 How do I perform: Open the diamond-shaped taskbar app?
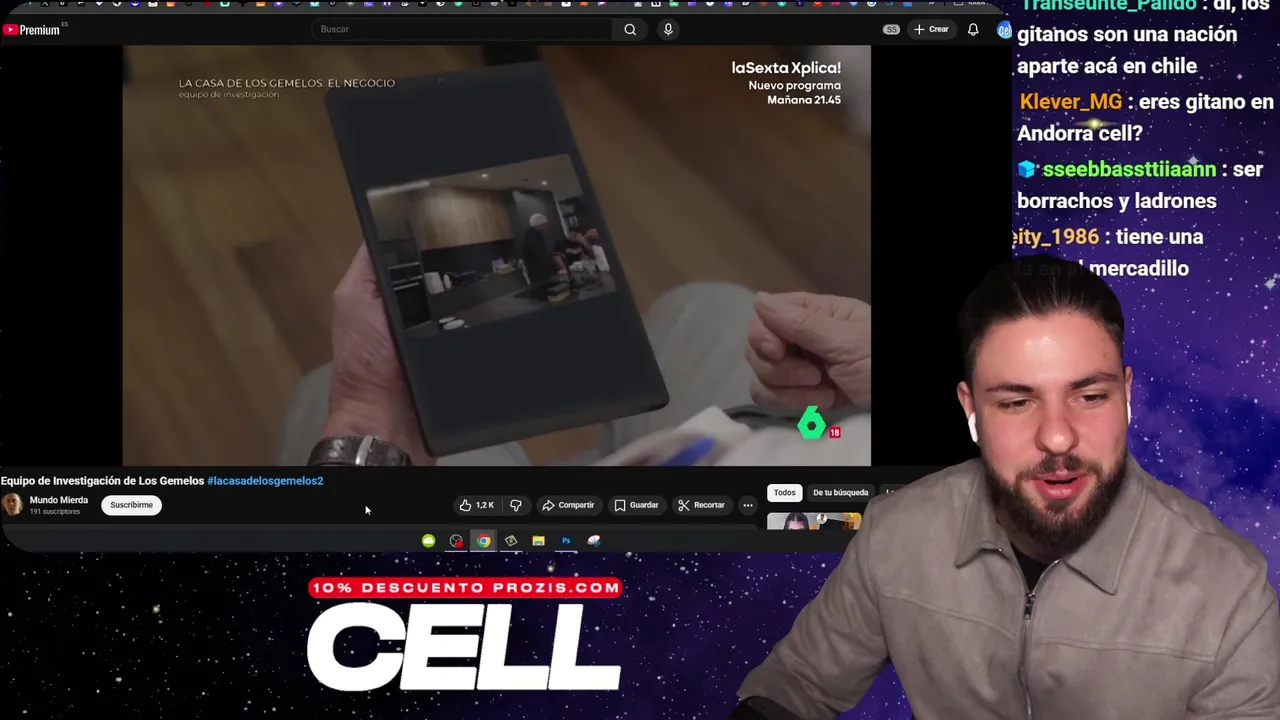(511, 541)
